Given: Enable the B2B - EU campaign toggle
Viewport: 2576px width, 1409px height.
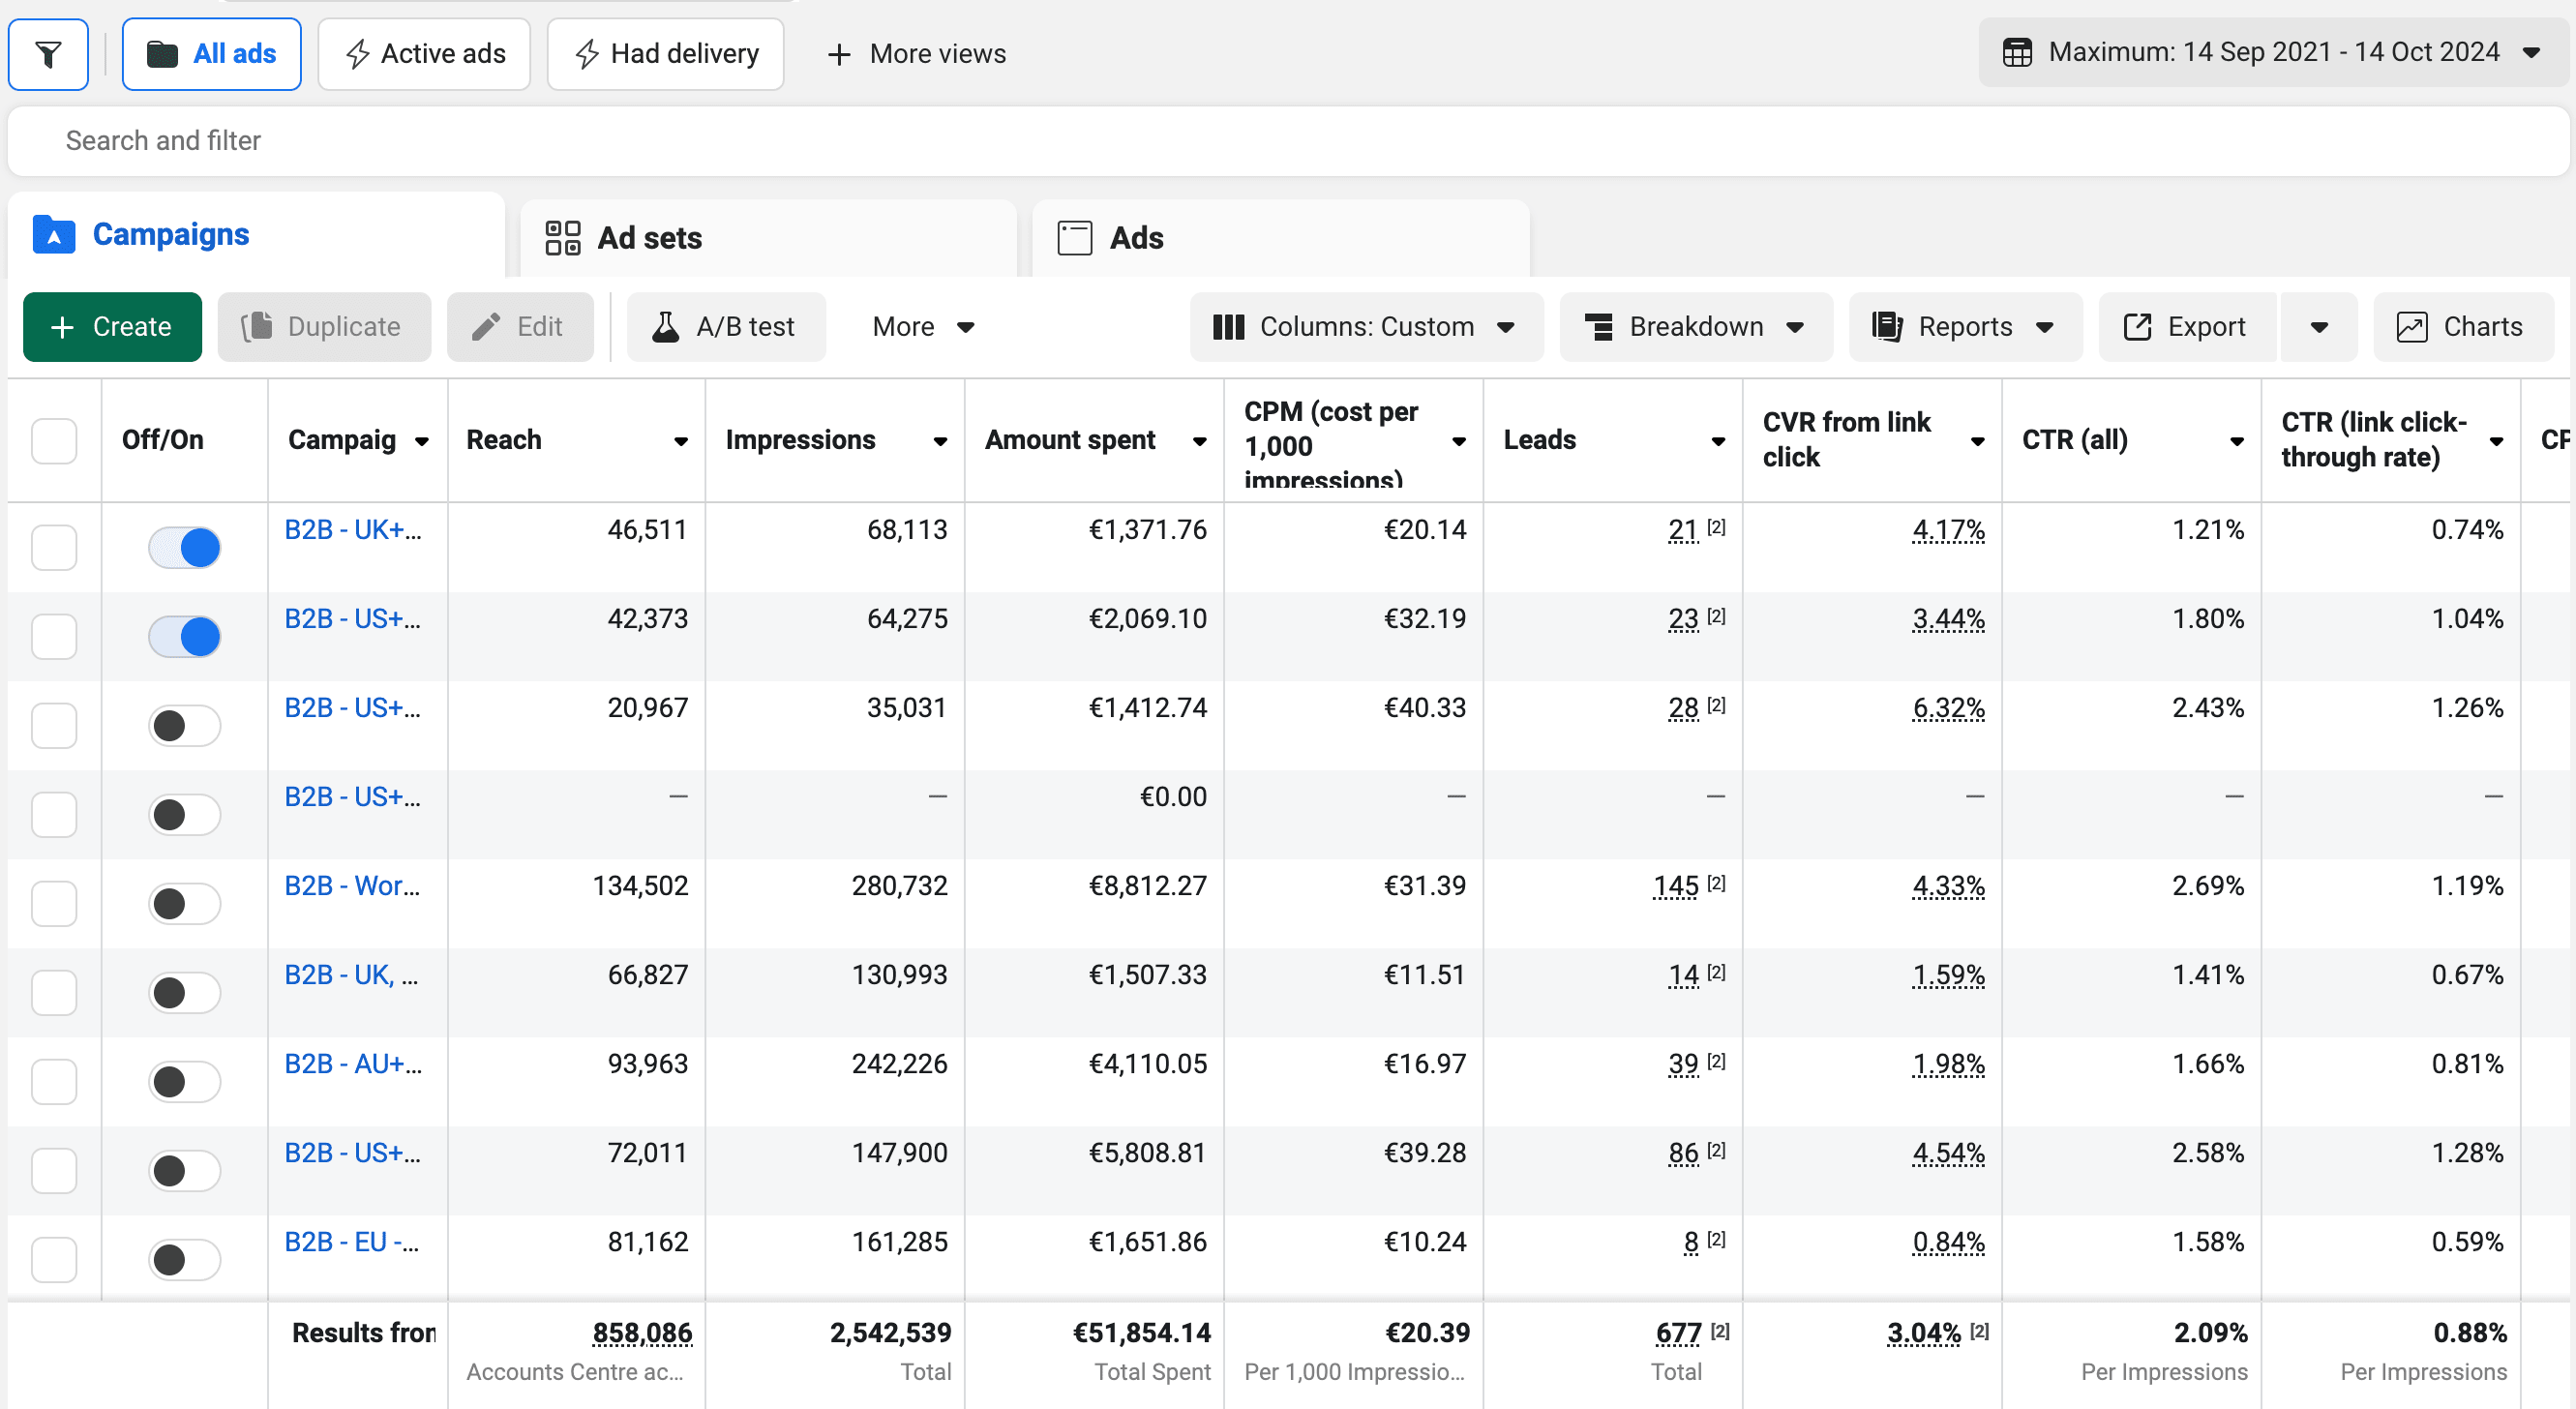Looking at the screenshot, I should [x=185, y=1259].
